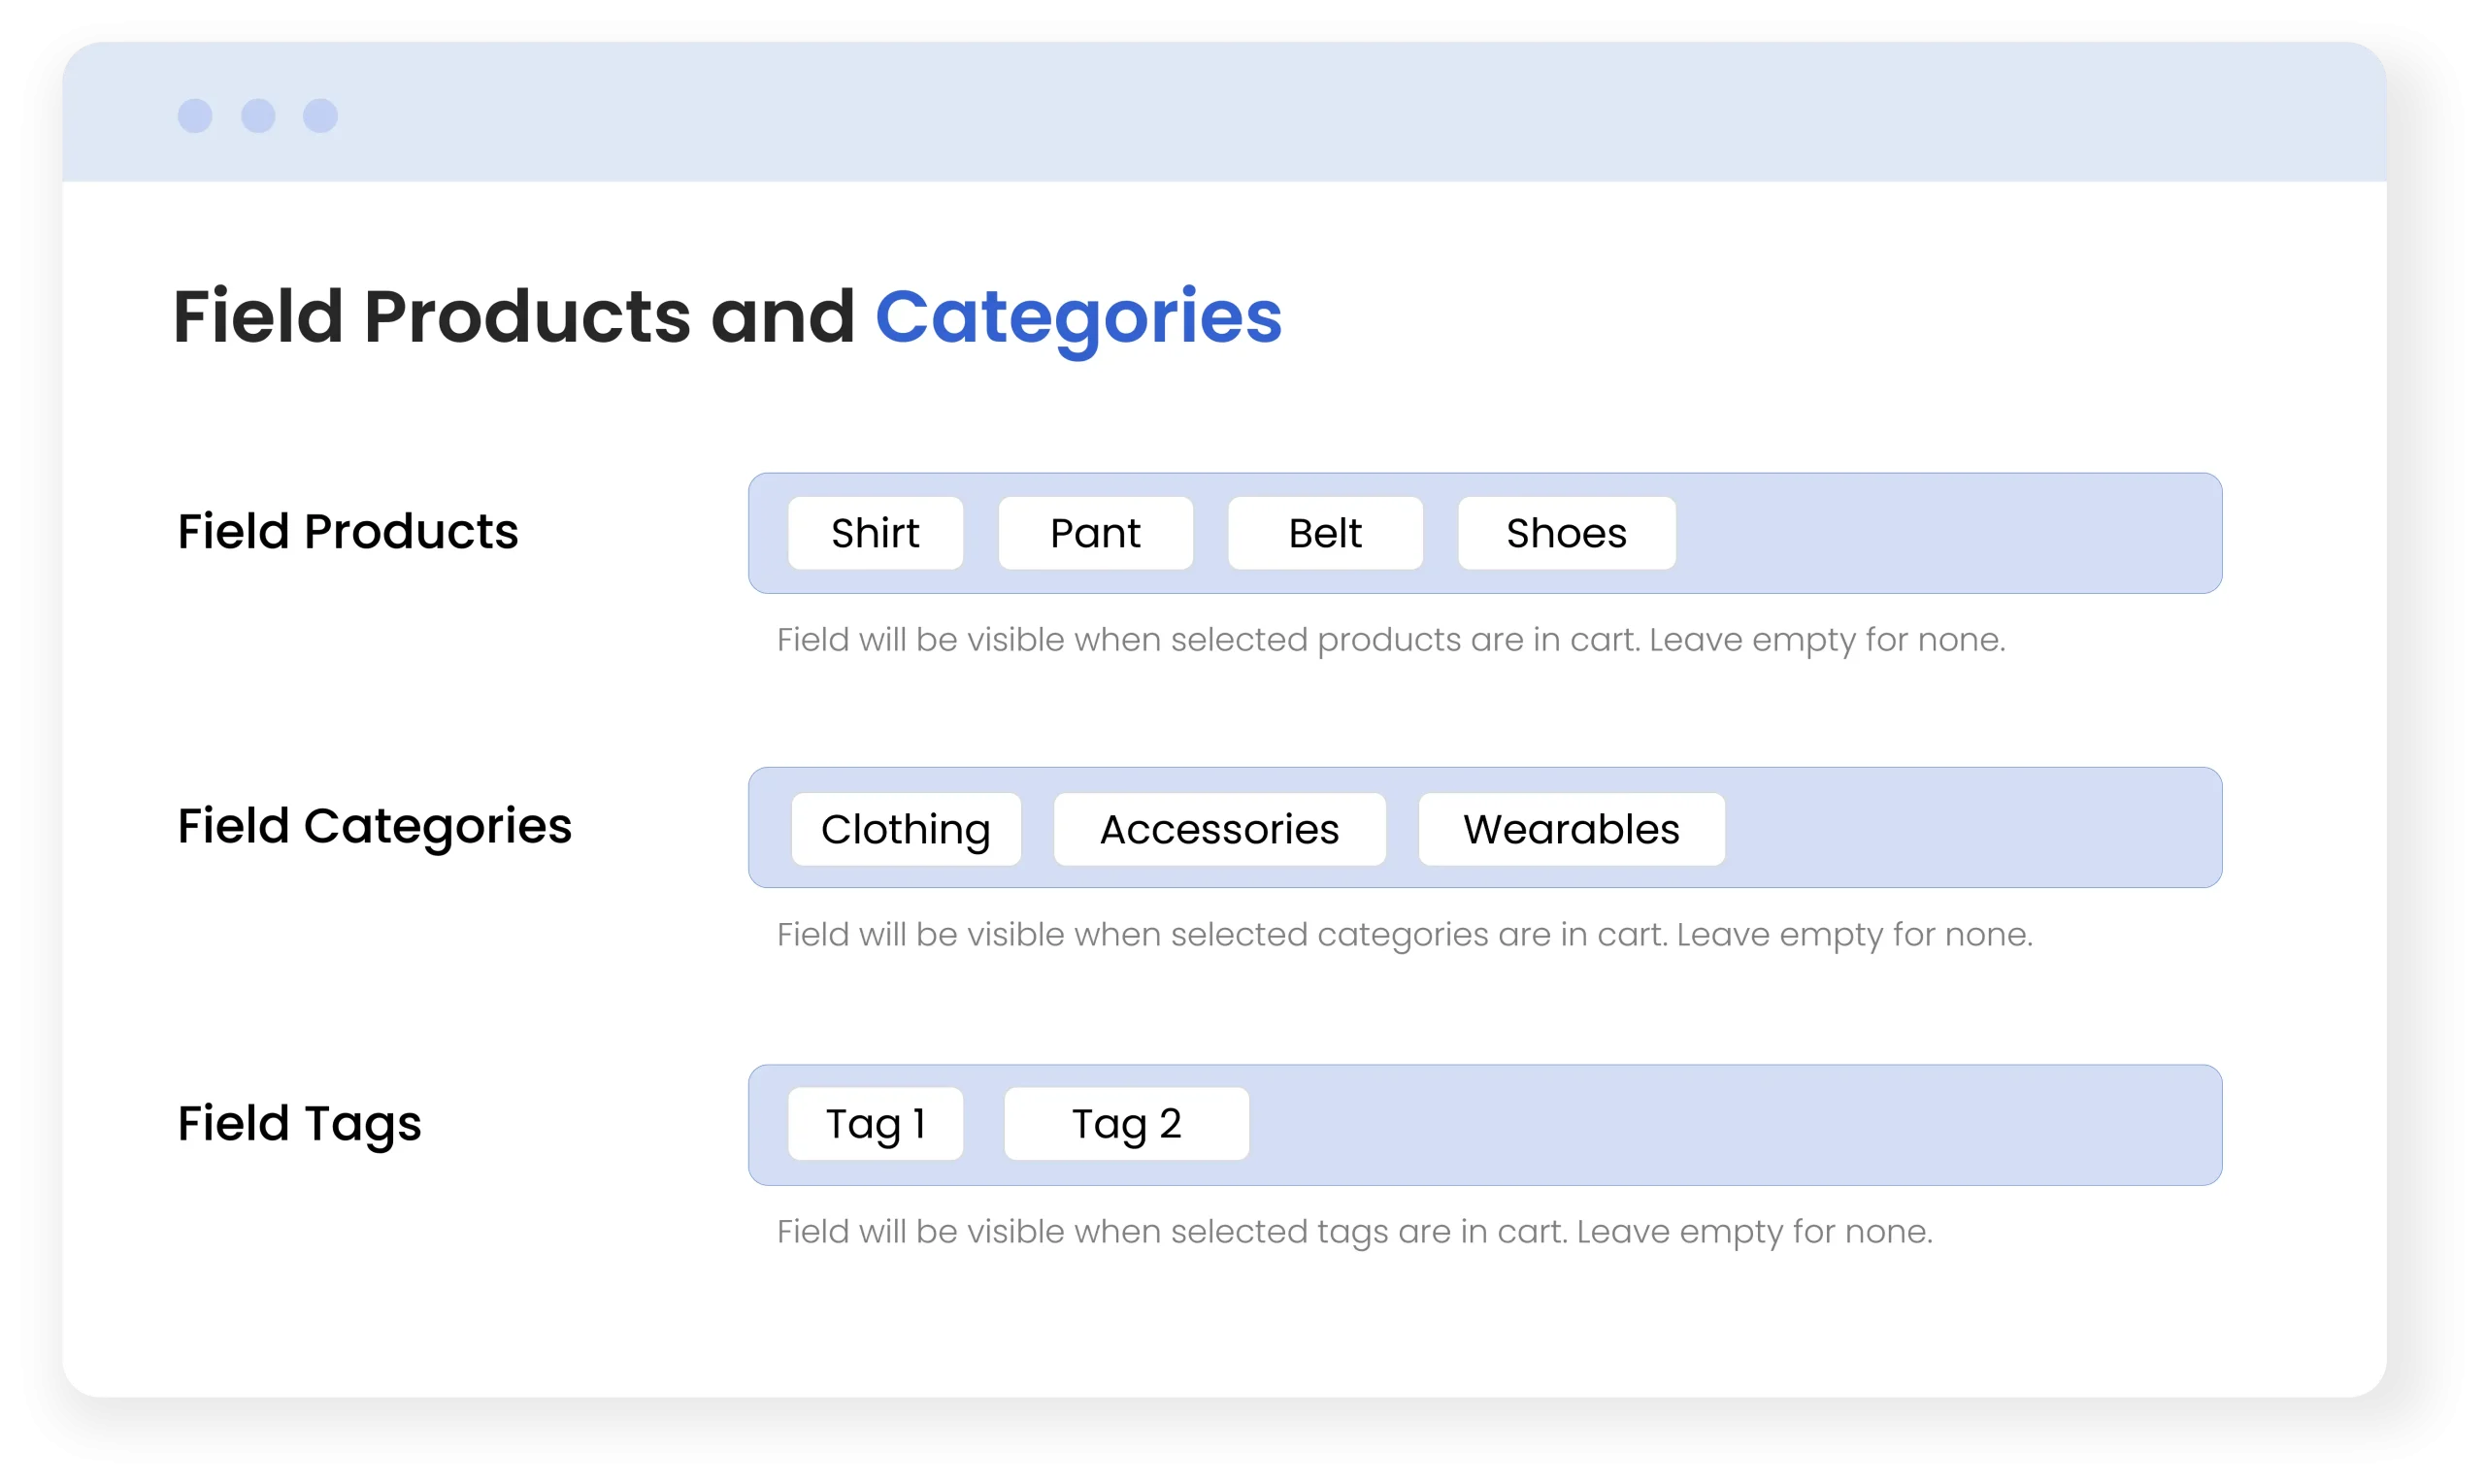The height and width of the screenshot is (1484, 2485).
Task: Select the Tag 1 chip
Action: click(x=875, y=1124)
